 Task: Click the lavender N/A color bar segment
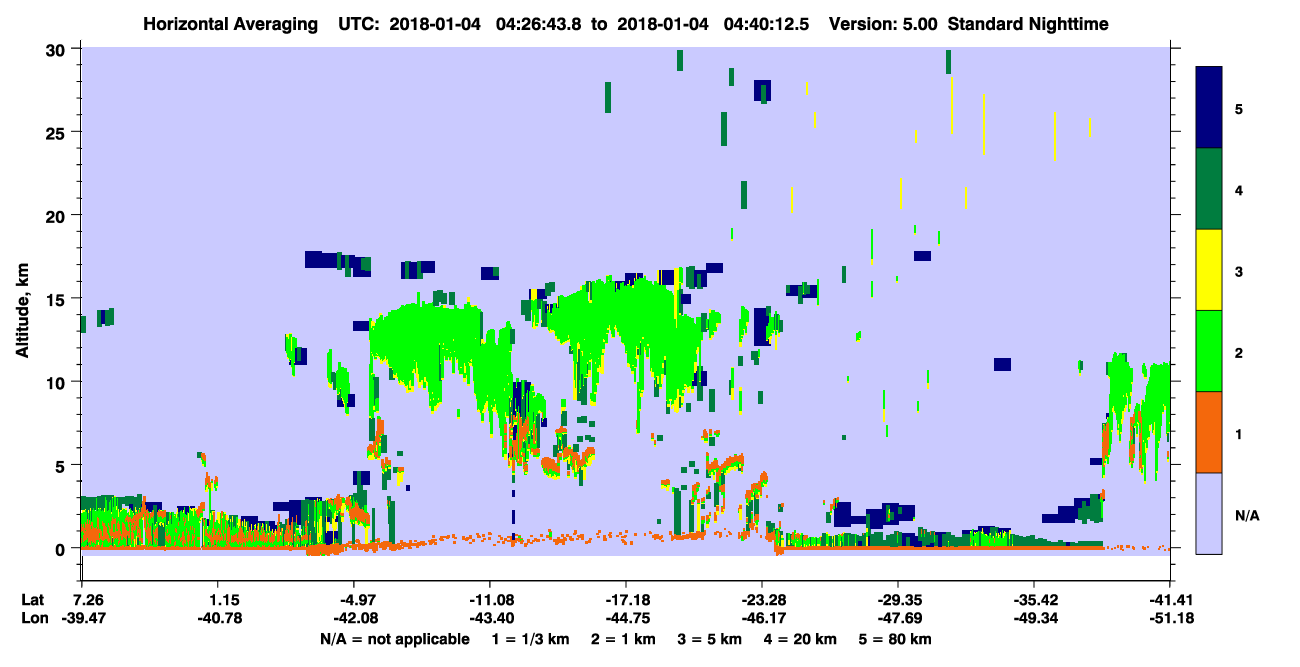click(1209, 513)
